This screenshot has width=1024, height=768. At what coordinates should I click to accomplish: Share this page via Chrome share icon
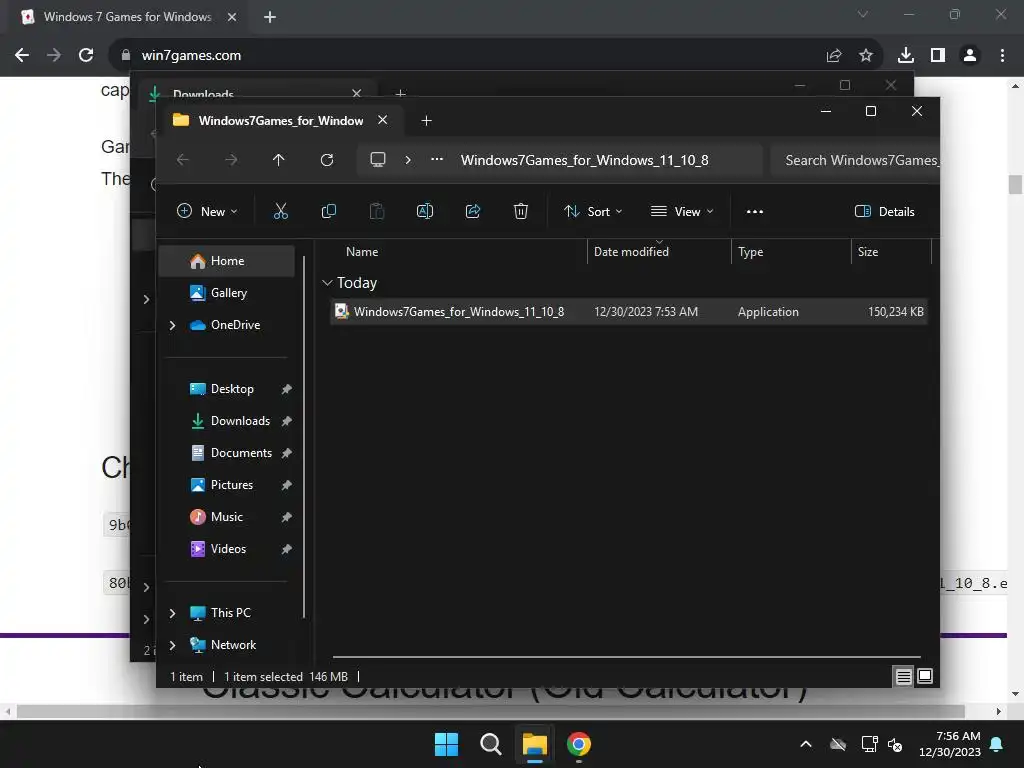click(834, 56)
